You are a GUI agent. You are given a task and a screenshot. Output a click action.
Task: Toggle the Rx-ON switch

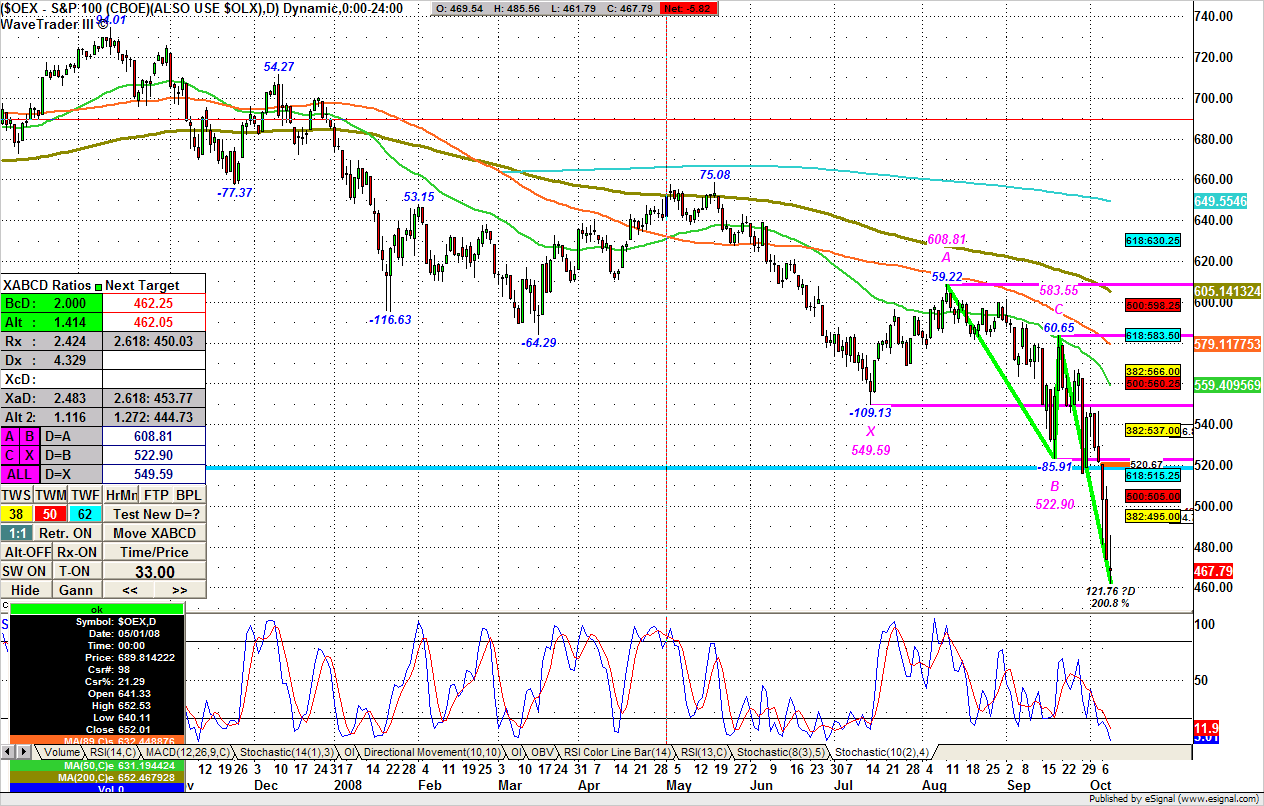78,551
